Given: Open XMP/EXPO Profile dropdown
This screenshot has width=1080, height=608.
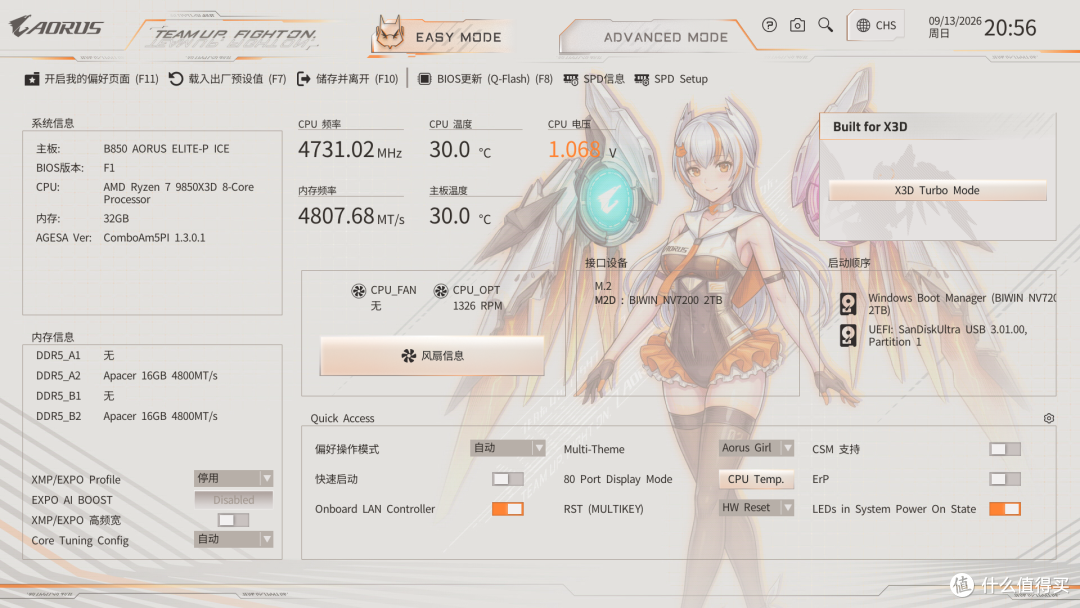Looking at the screenshot, I should point(233,478).
